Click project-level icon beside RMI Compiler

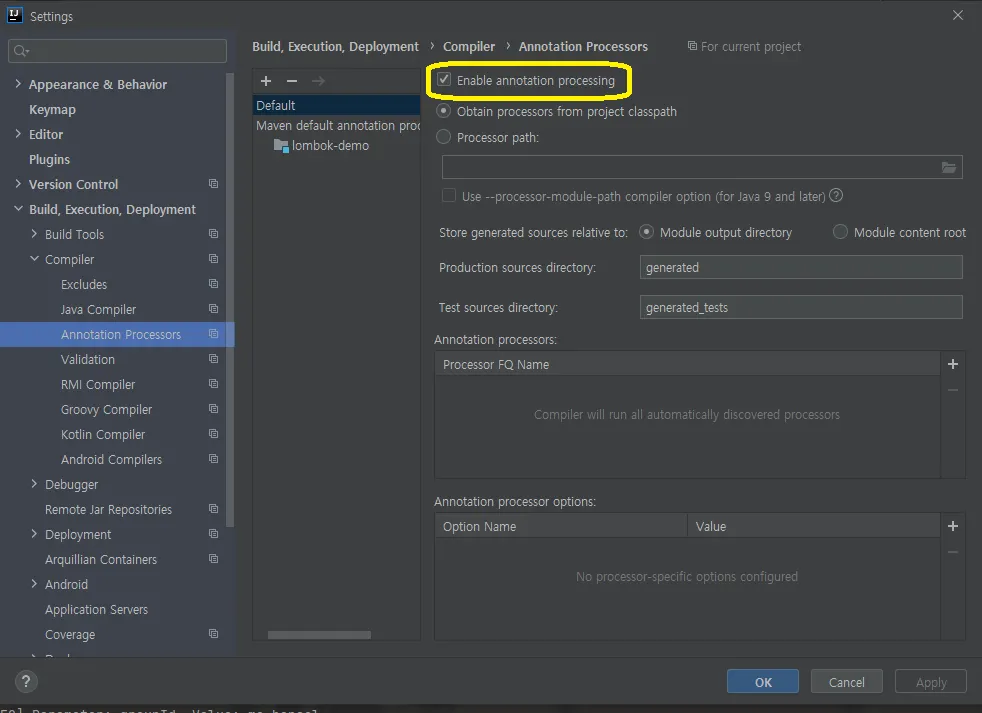[x=214, y=383]
